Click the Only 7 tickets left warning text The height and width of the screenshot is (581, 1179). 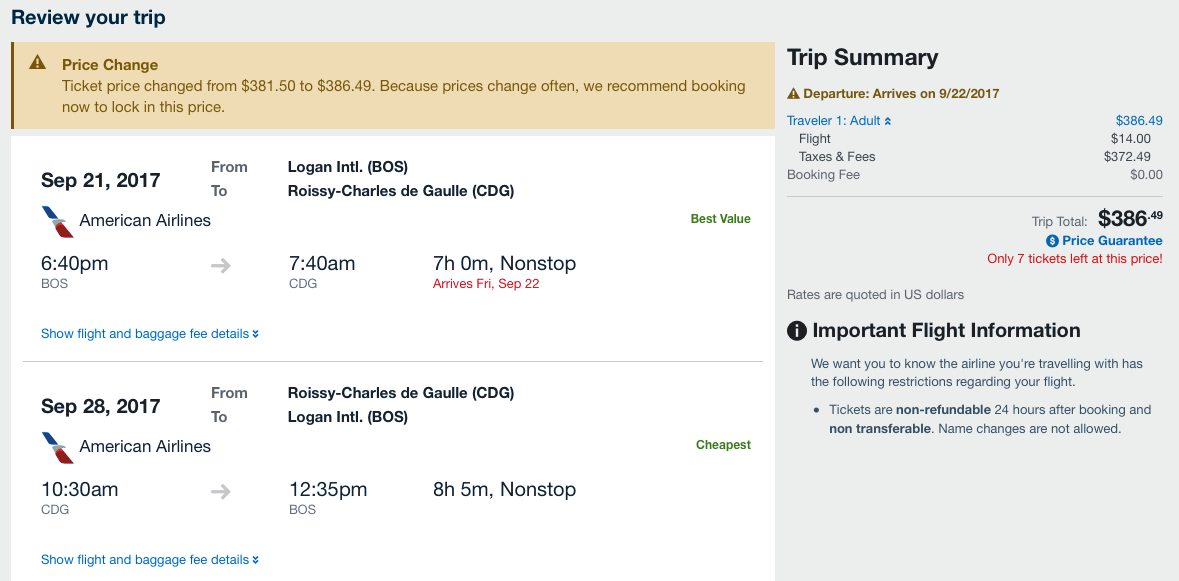click(1074, 259)
